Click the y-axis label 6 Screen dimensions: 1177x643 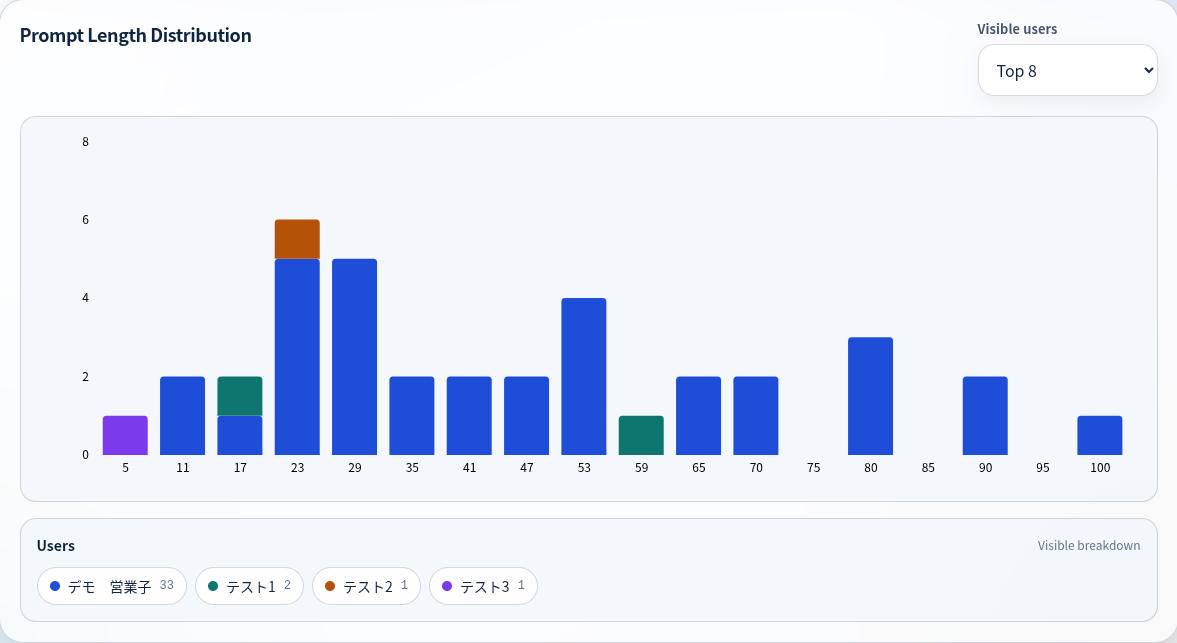tap(86, 220)
